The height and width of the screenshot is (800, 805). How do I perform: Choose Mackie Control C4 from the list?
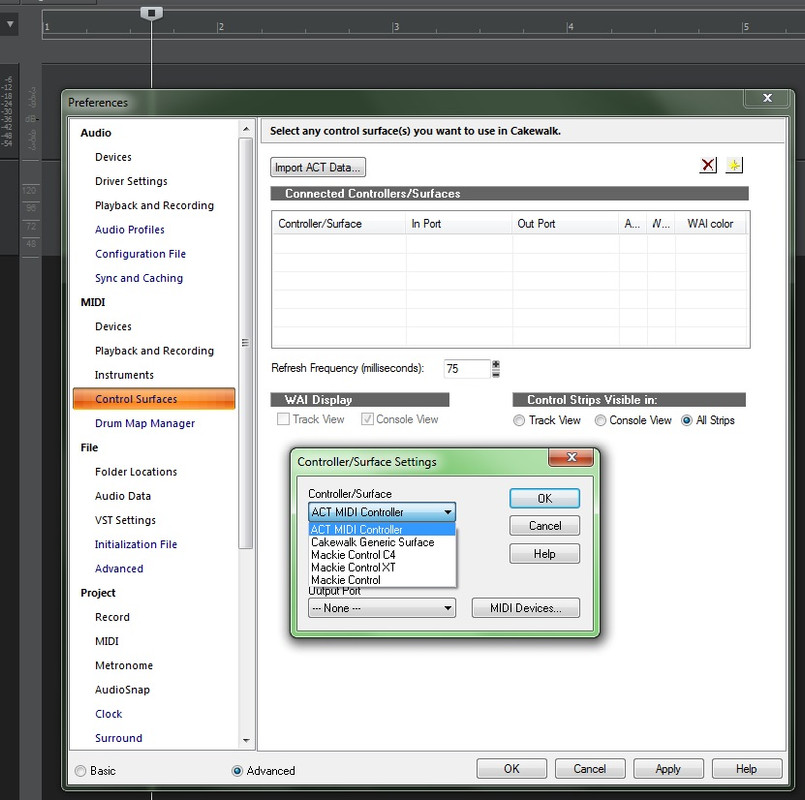click(382, 555)
